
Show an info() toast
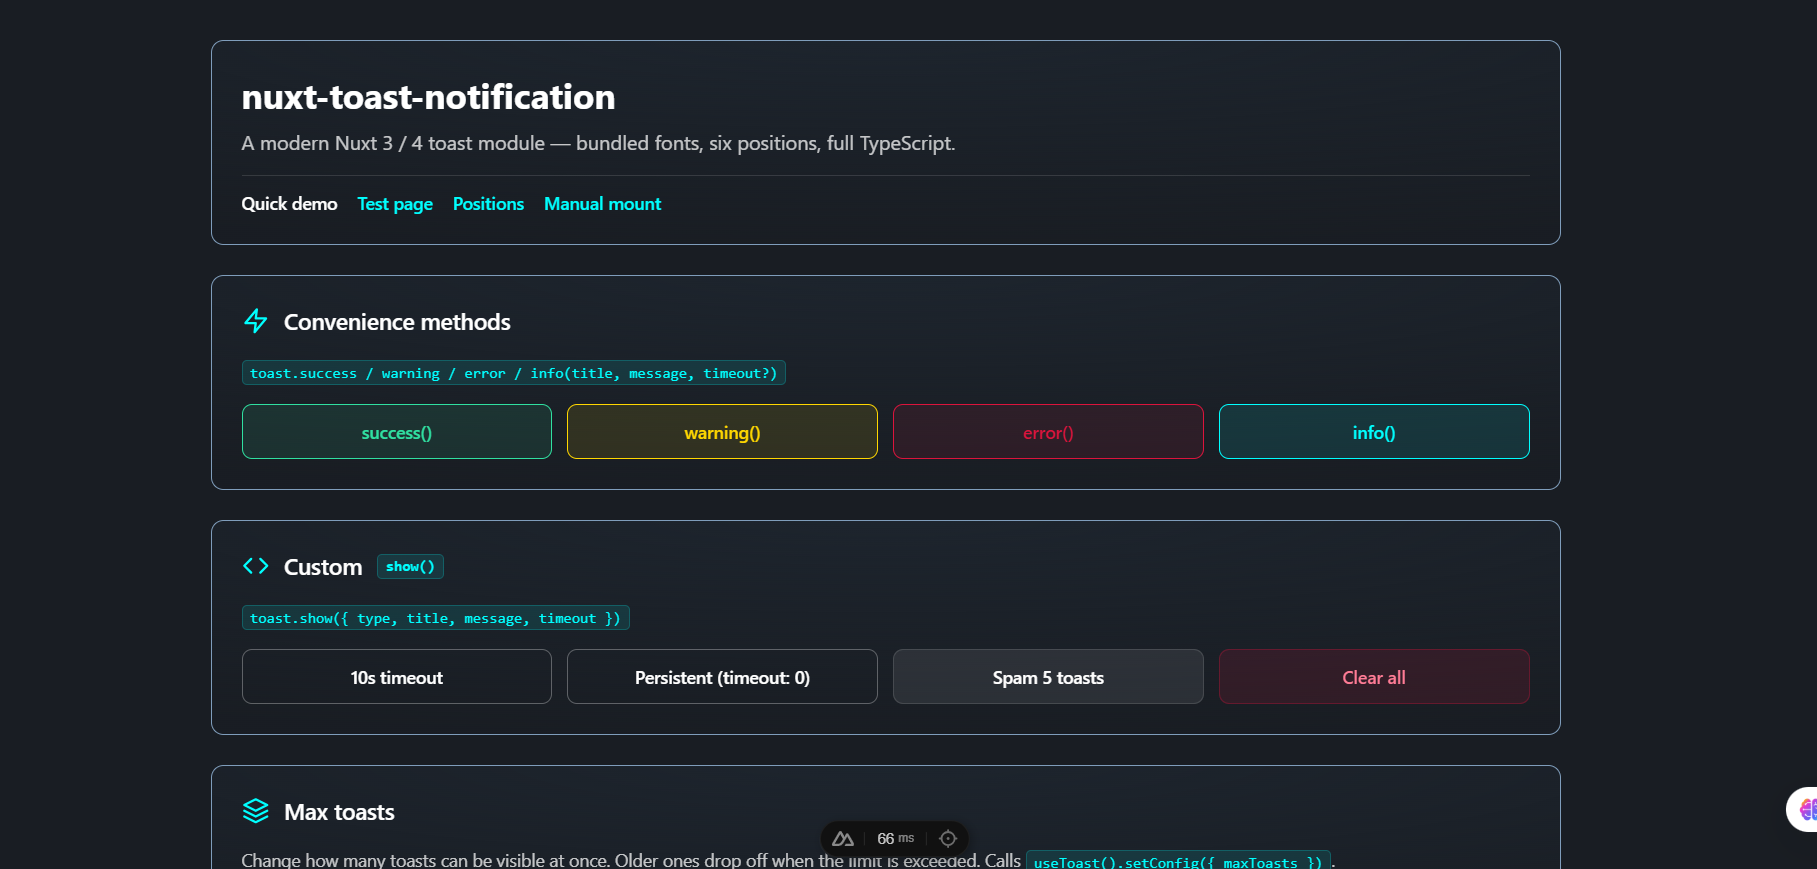[1374, 432]
